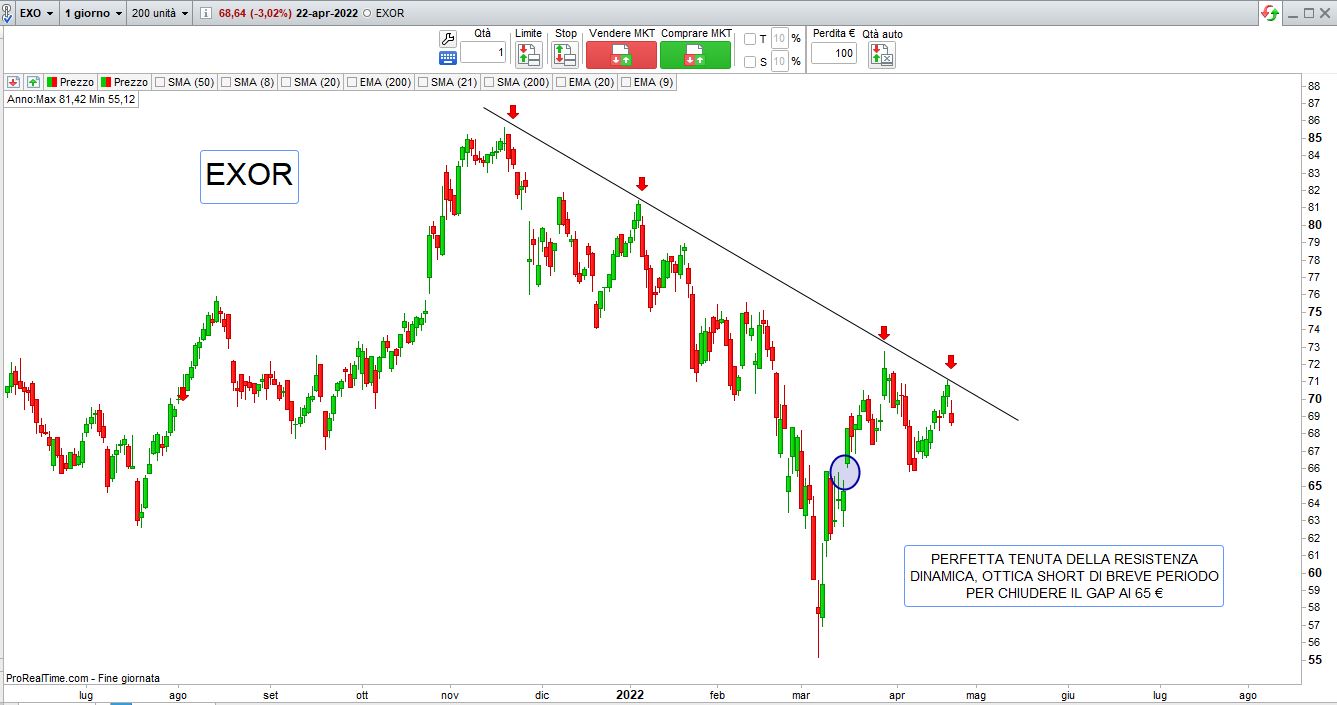This screenshot has width=1337, height=705.
Task: Click the T percent value field
Action: click(780, 39)
